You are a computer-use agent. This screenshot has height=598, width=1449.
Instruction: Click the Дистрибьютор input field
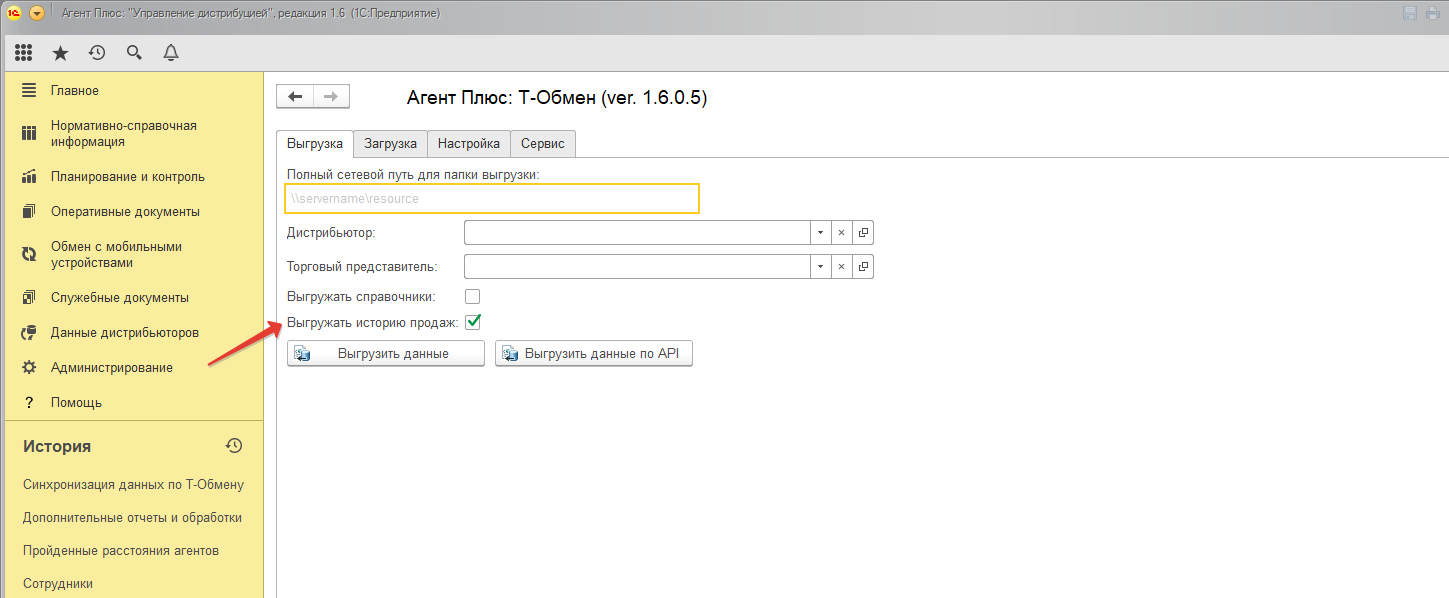pyautogui.click(x=637, y=233)
